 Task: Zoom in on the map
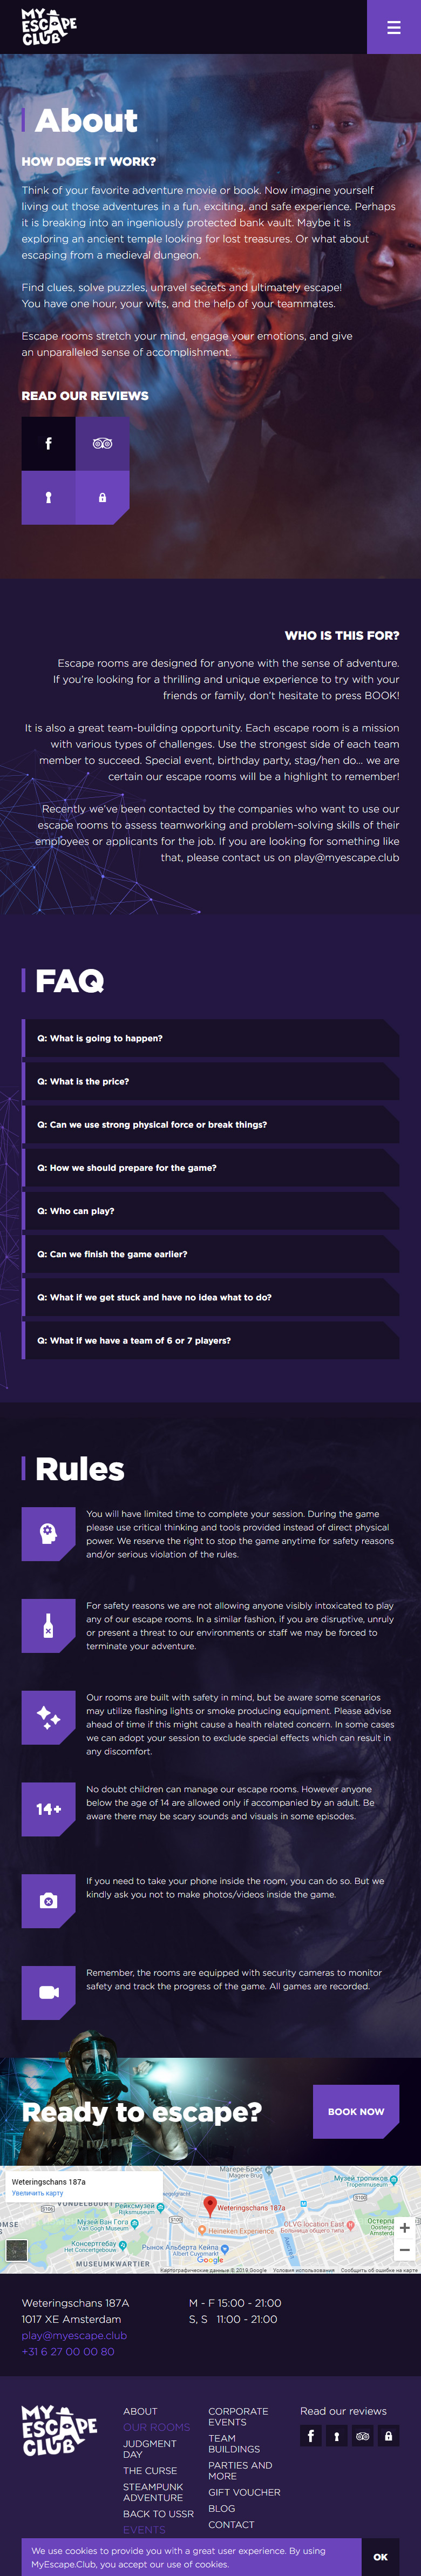(x=404, y=2227)
